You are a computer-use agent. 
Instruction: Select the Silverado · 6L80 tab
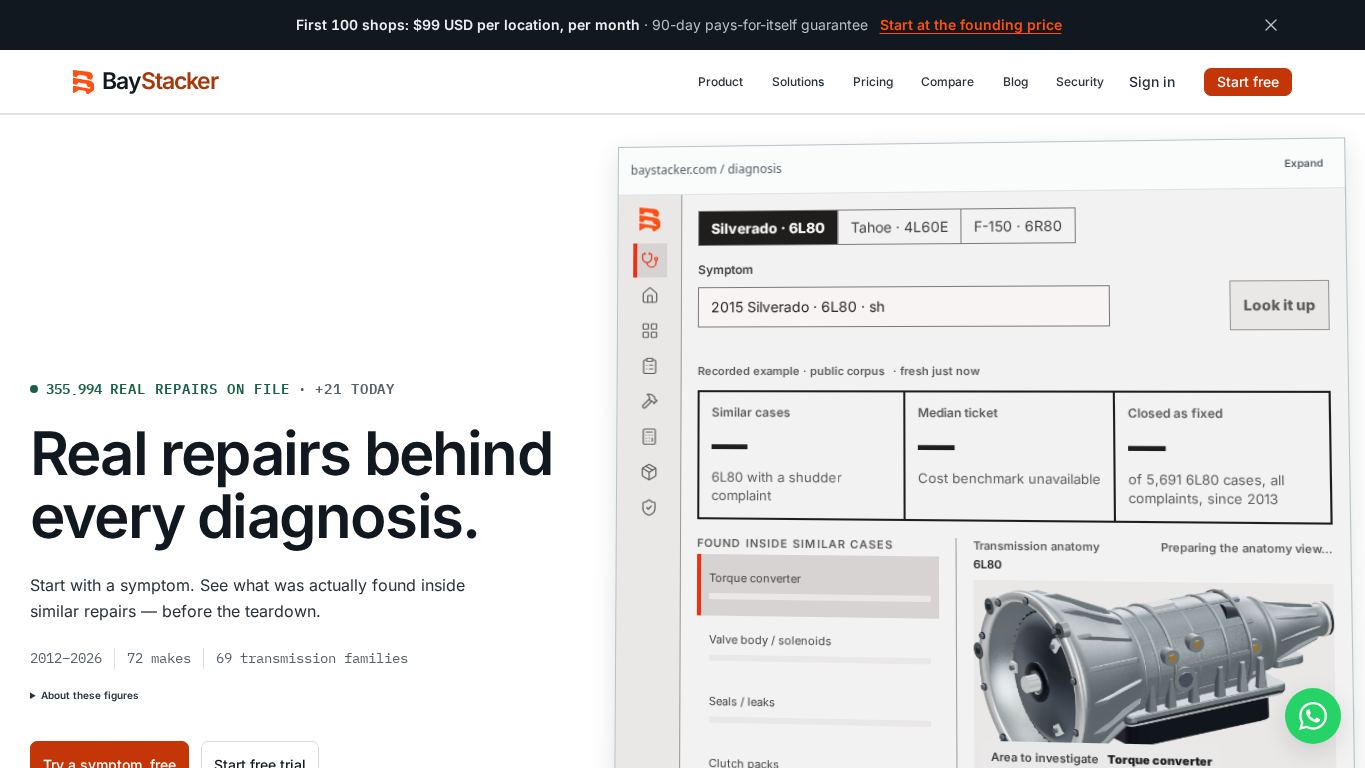[768, 228]
